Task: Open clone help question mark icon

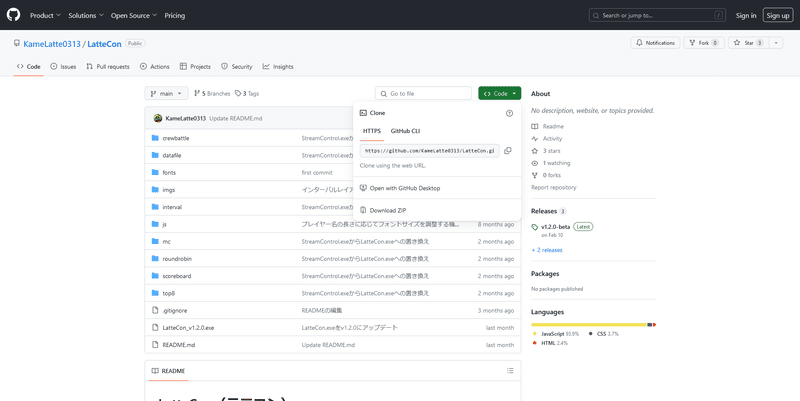Action: pyautogui.click(x=509, y=113)
